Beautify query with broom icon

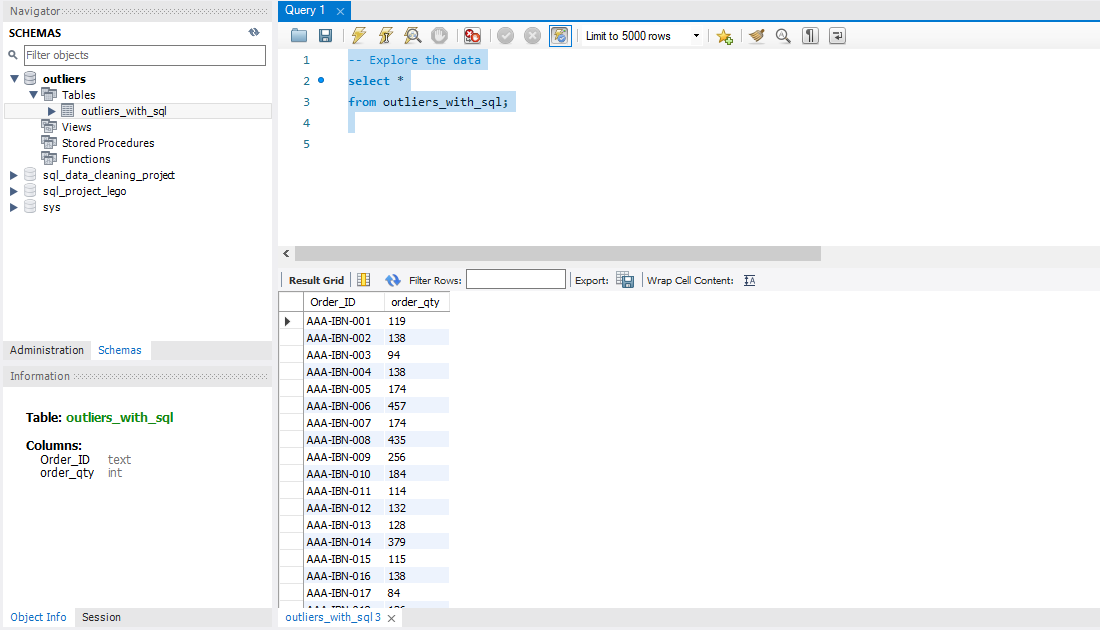pyautogui.click(x=756, y=36)
